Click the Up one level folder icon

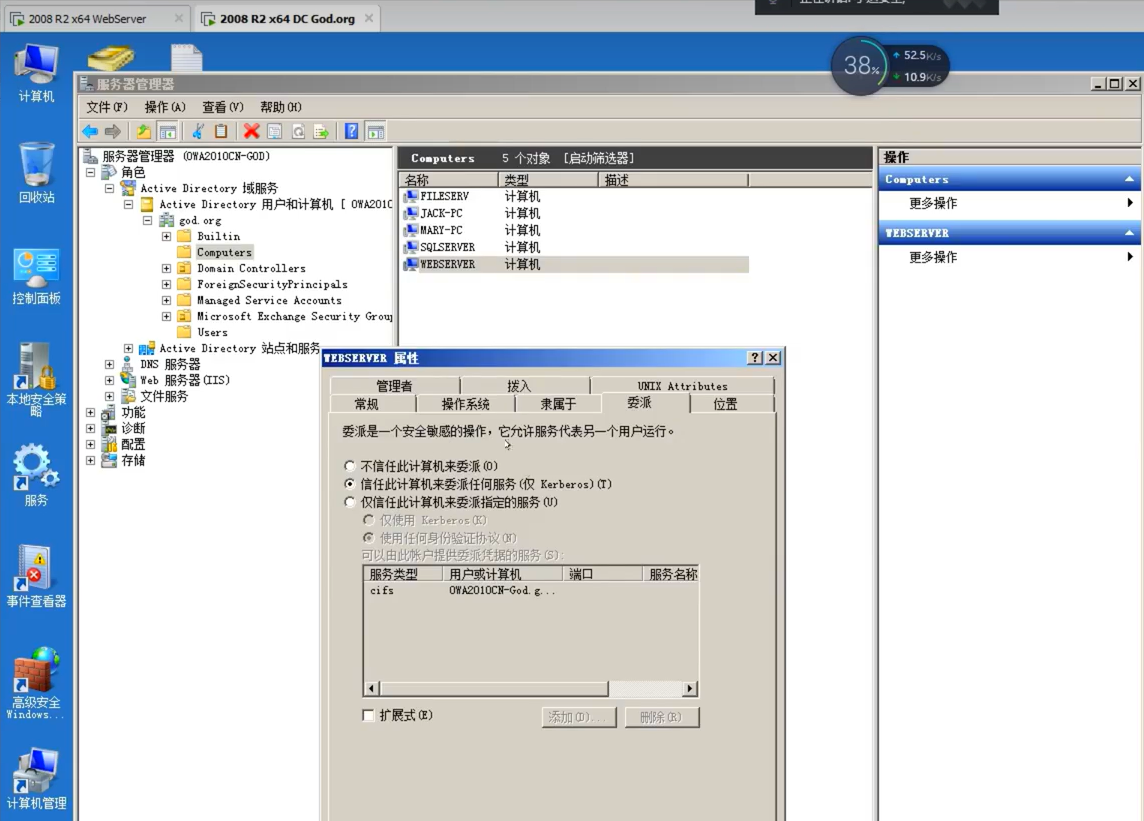click(144, 131)
